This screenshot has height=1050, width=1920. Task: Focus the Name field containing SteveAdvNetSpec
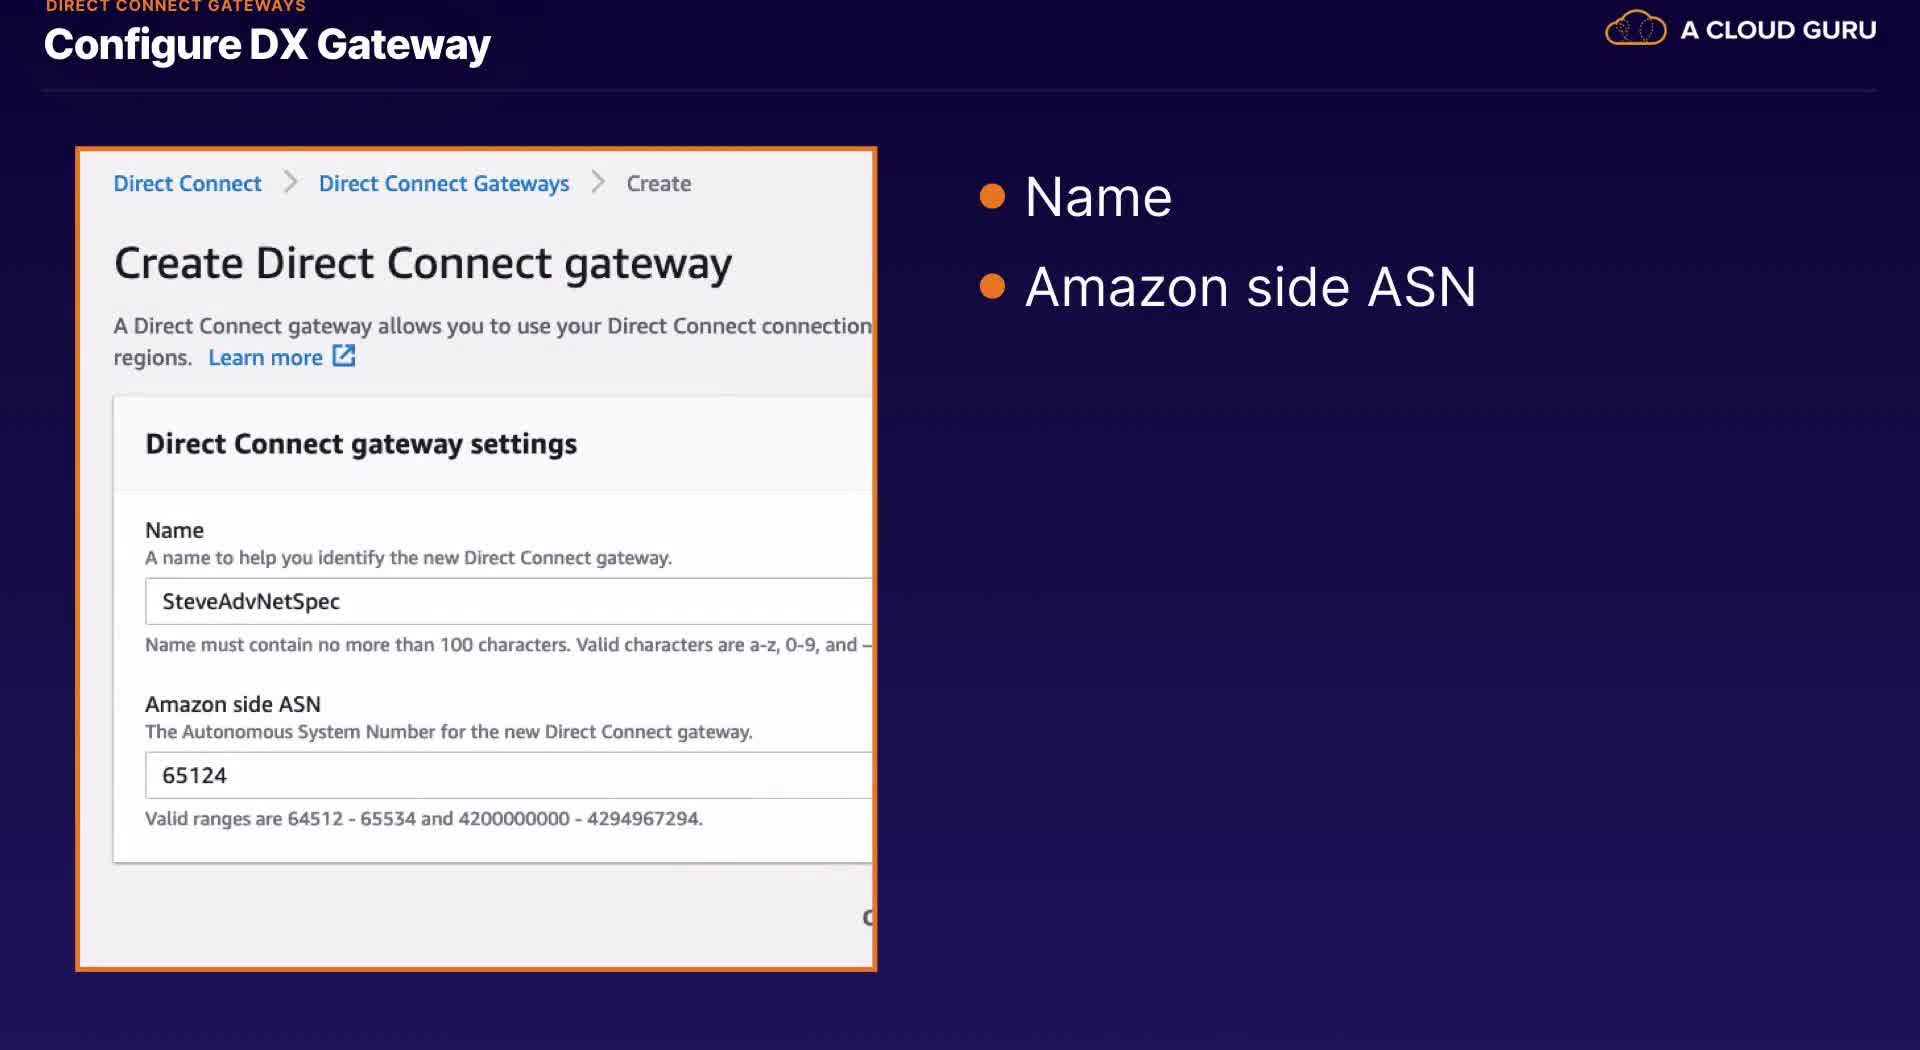508,601
